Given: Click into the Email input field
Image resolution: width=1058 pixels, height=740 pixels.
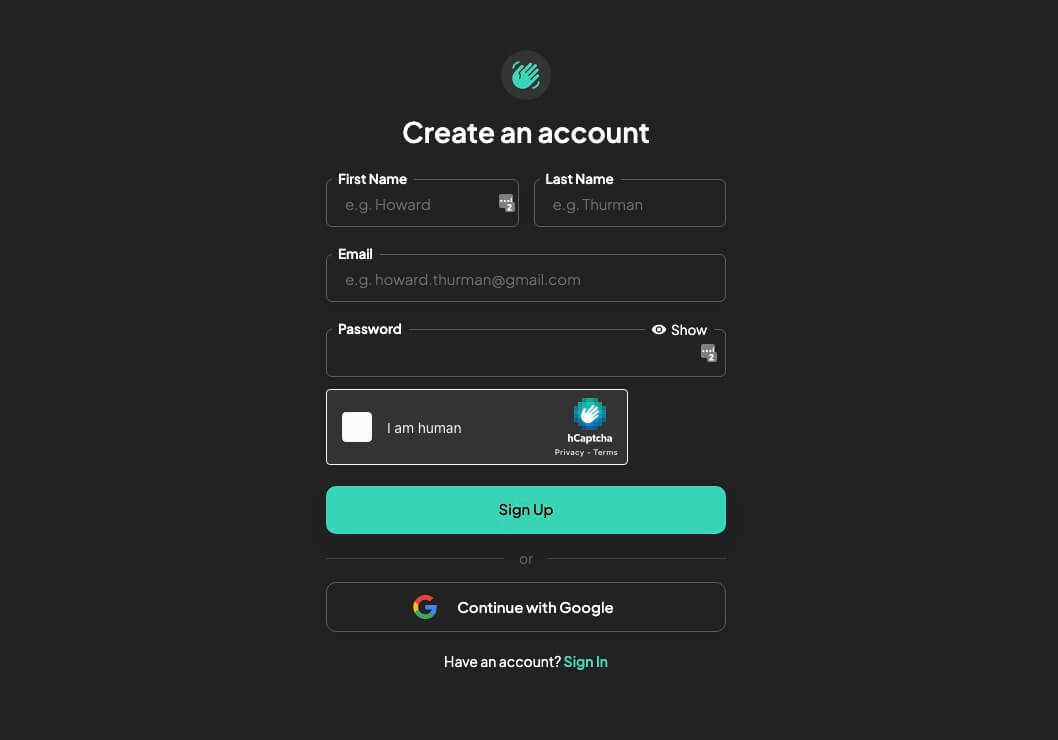Looking at the screenshot, I should tap(526, 278).
